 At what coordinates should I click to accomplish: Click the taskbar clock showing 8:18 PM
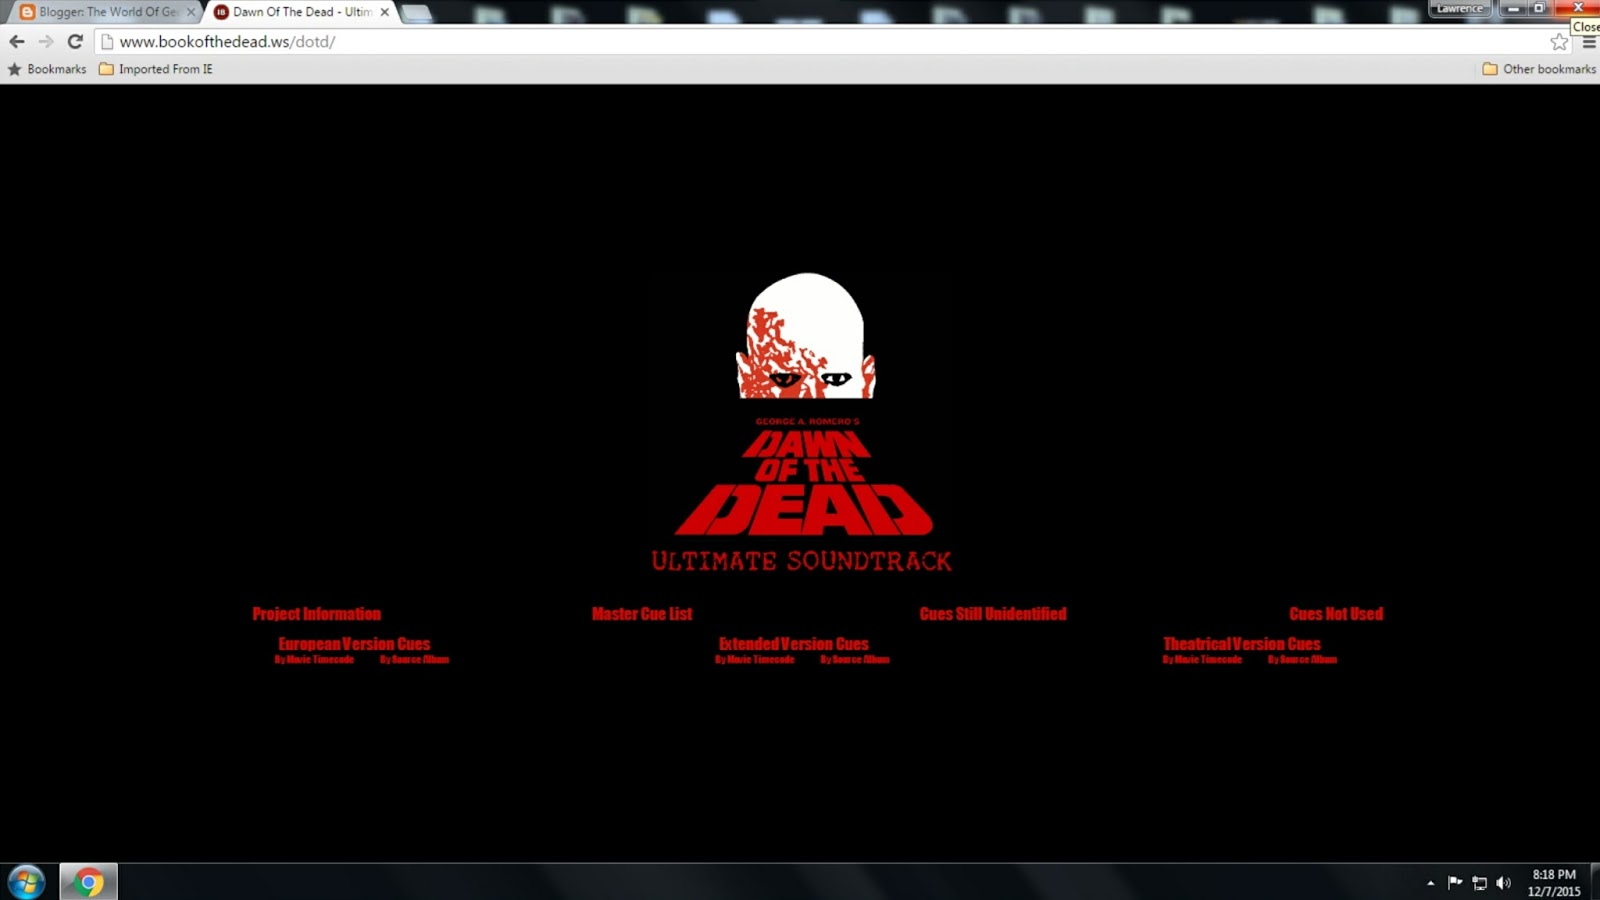tap(1554, 882)
